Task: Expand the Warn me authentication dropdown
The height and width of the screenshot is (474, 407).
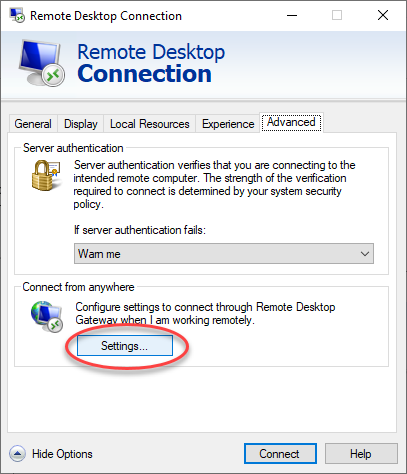Action: pyautogui.click(x=224, y=254)
